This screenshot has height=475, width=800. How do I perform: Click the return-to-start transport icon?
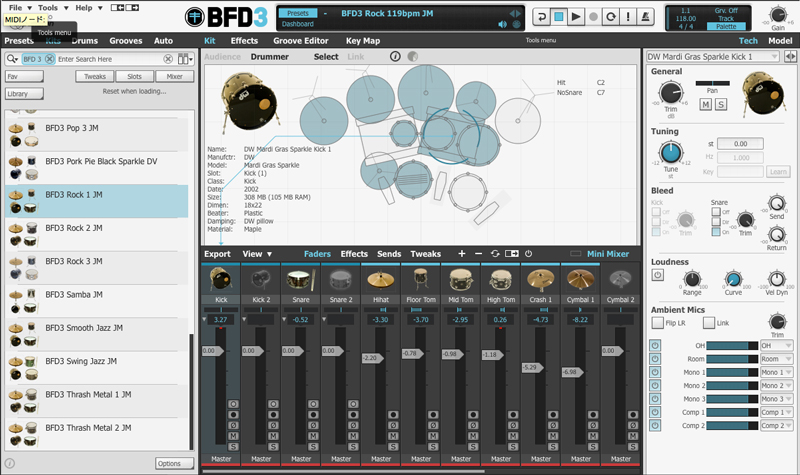541,16
